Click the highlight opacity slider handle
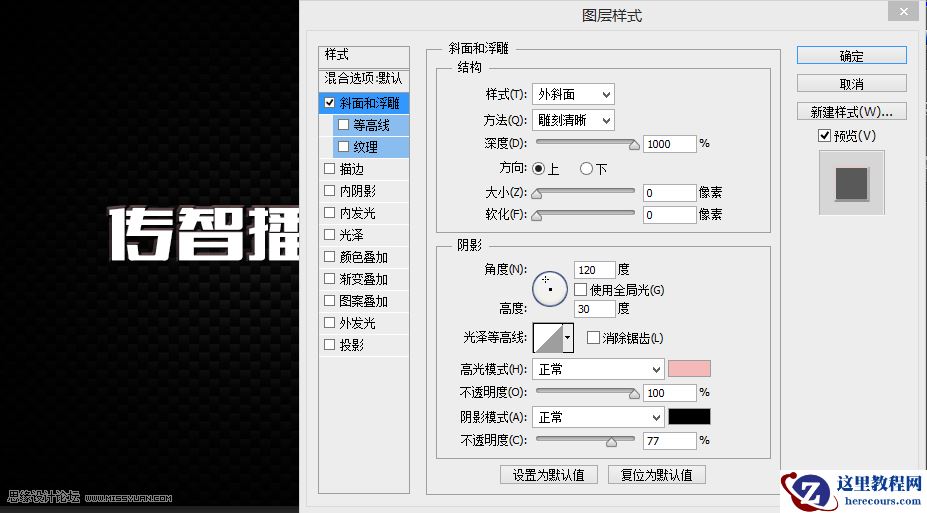The image size is (927, 513). (634, 394)
